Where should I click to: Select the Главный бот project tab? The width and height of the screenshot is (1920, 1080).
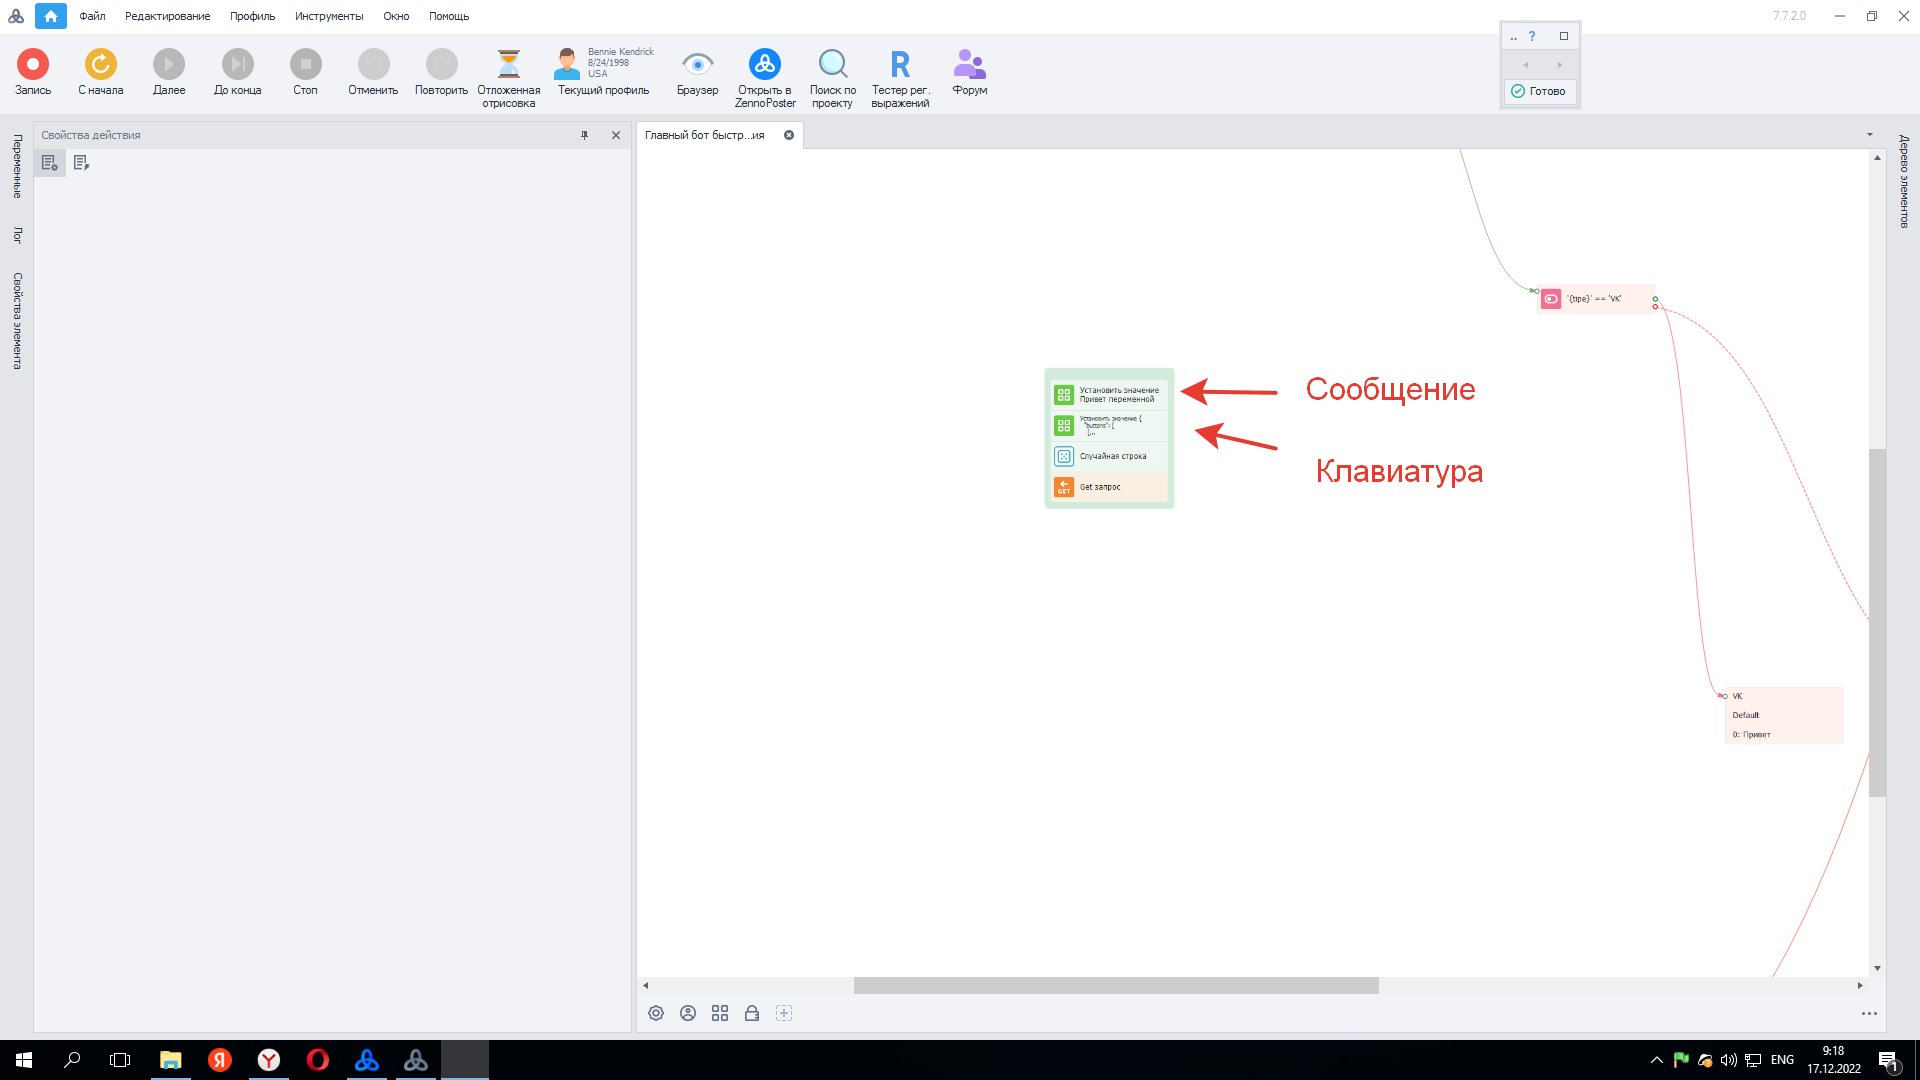[705, 135]
